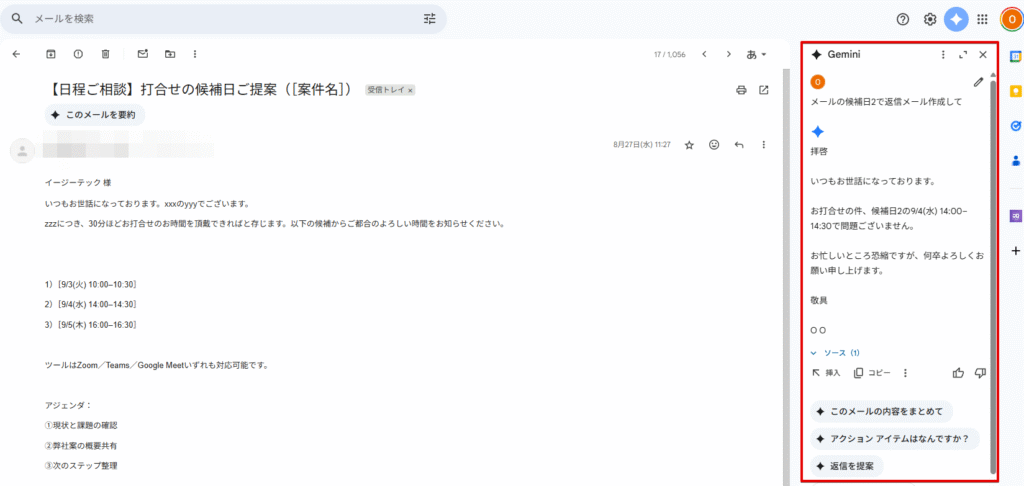The image size is (1024, 486).
Task: Open more actions menu in email toolbar
Action: [x=194, y=54]
